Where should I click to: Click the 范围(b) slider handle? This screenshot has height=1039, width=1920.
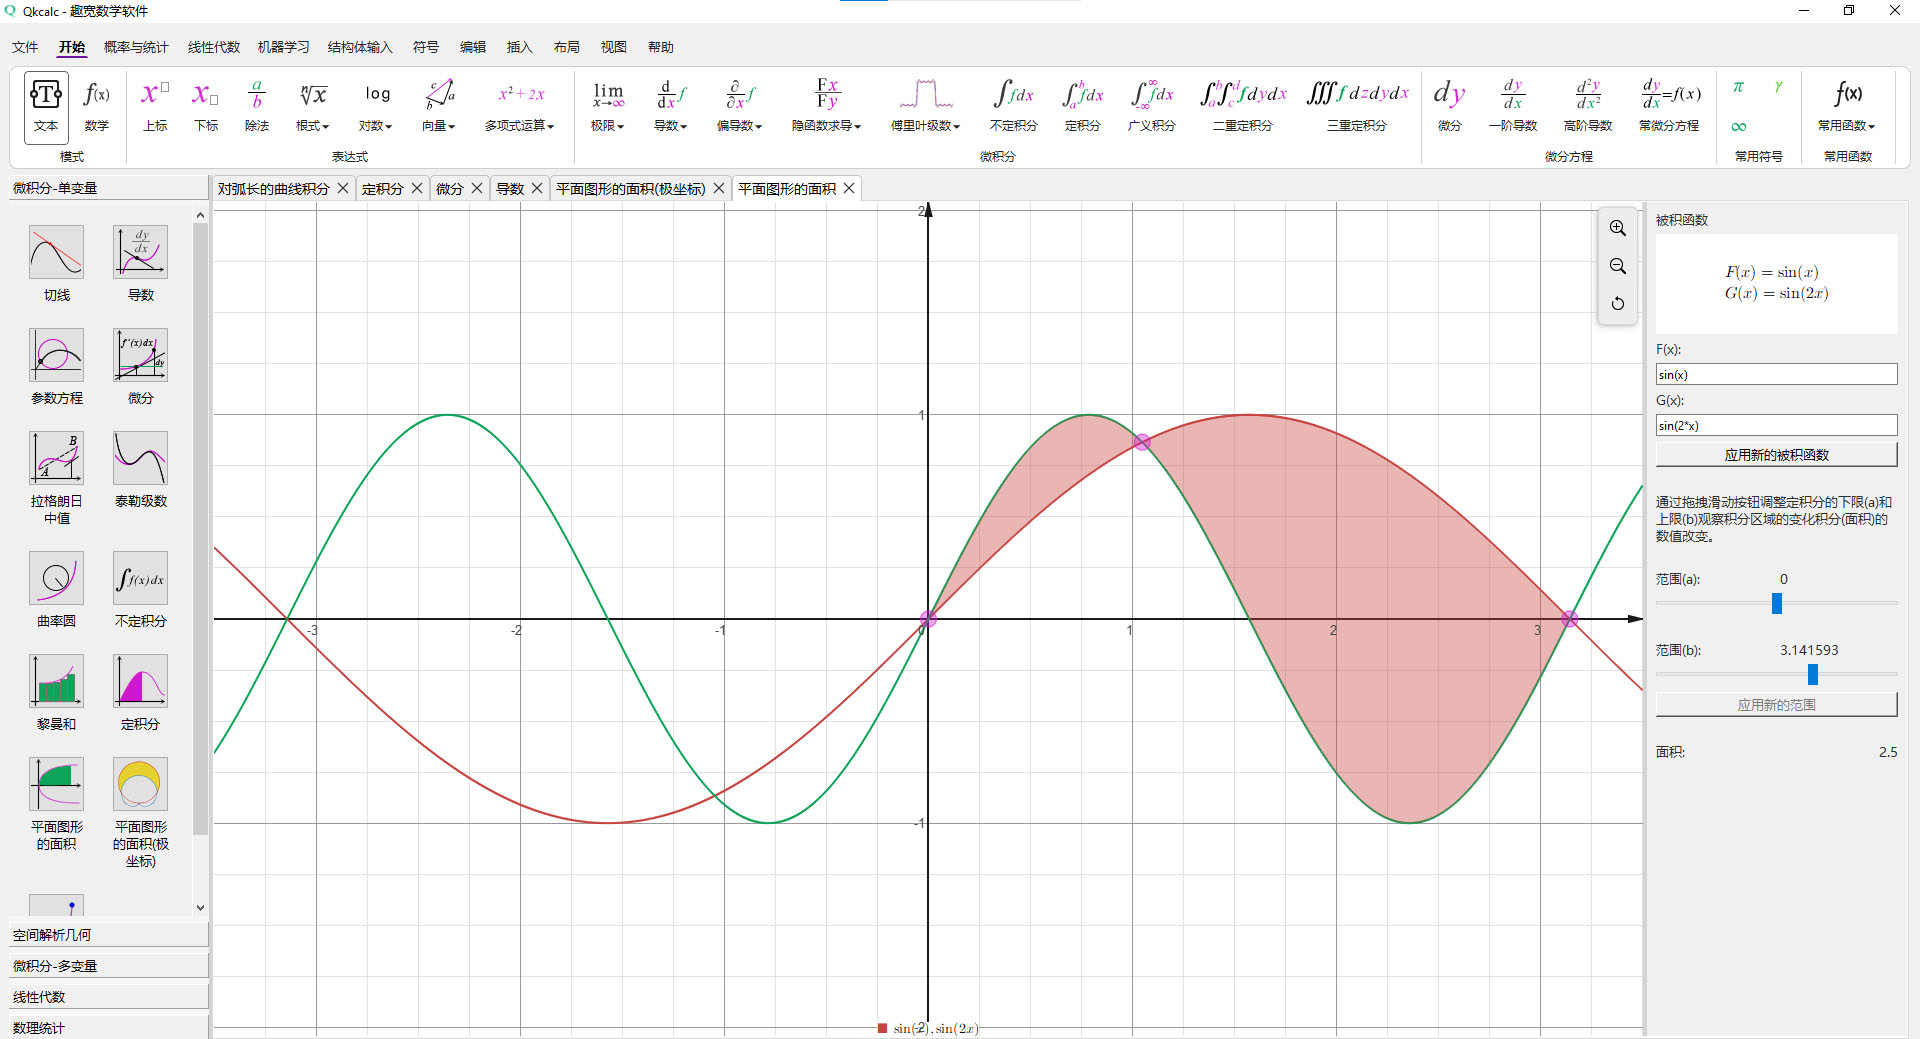click(x=1812, y=675)
